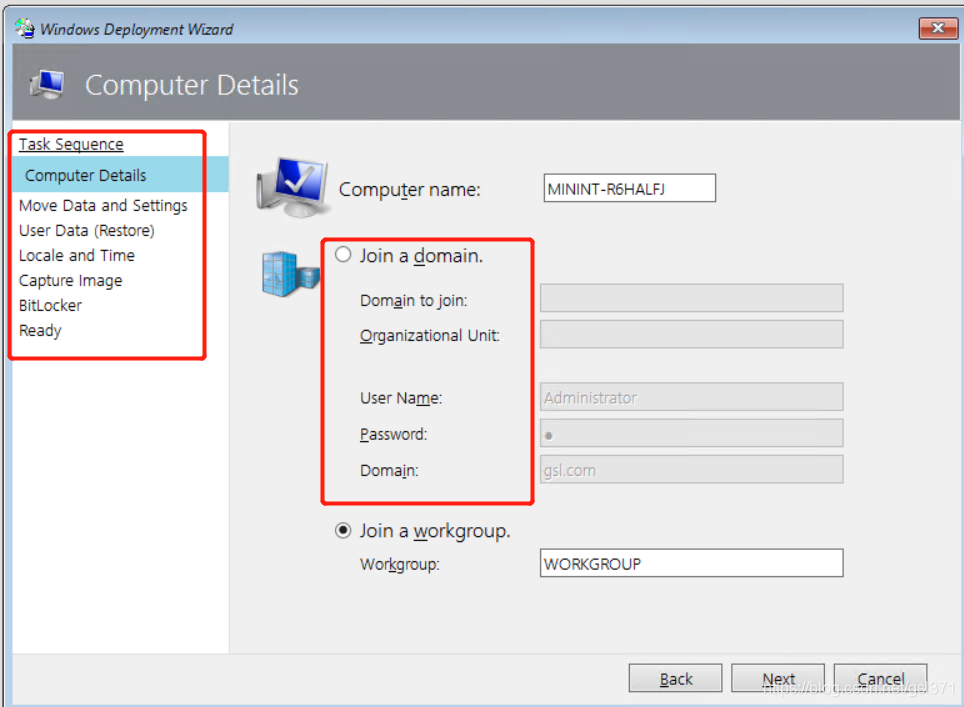Click the 'Domain to join:' label
Image resolution: width=964 pixels, height=707 pixels.
tap(414, 301)
